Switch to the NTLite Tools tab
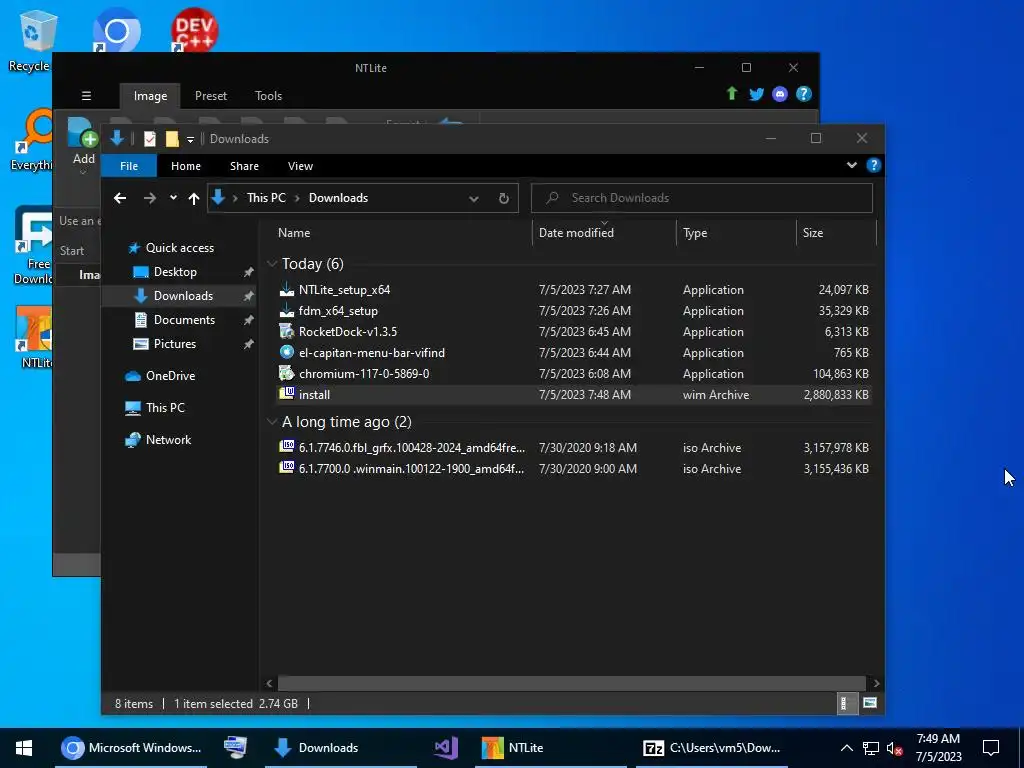Image resolution: width=1024 pixels, height=768 pixels. pyautogui.click(x=268, y=96)
